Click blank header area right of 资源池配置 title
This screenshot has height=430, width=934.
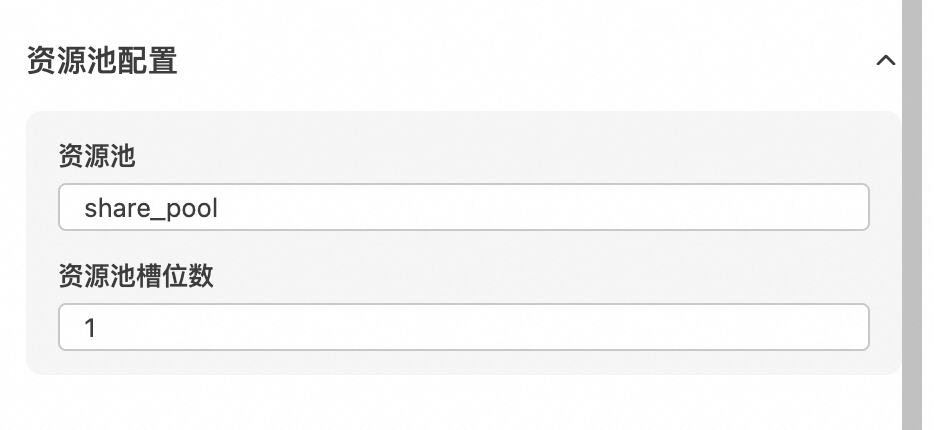500,61
